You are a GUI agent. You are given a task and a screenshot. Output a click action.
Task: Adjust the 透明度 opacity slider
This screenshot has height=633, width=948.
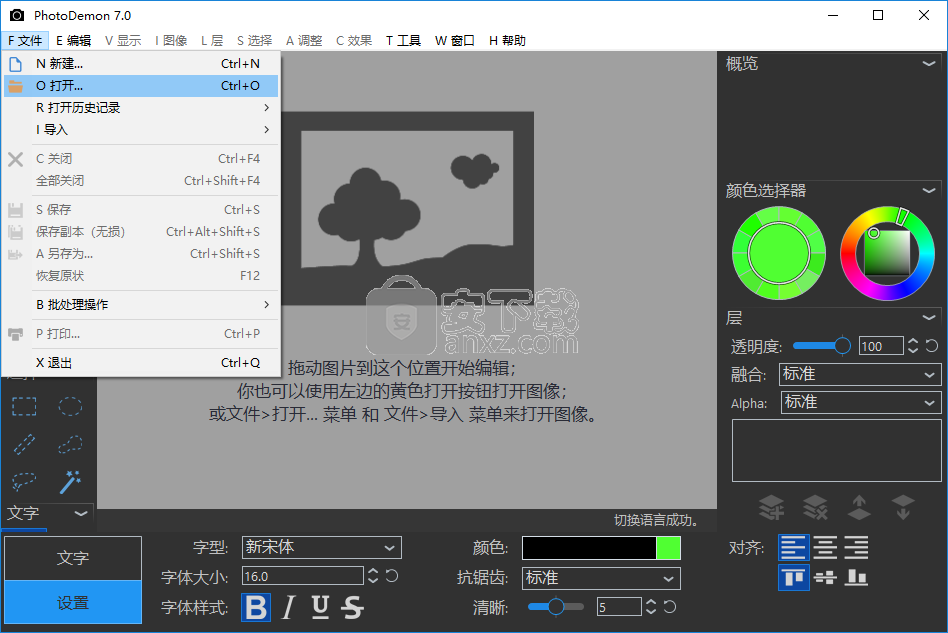(822, 346)
